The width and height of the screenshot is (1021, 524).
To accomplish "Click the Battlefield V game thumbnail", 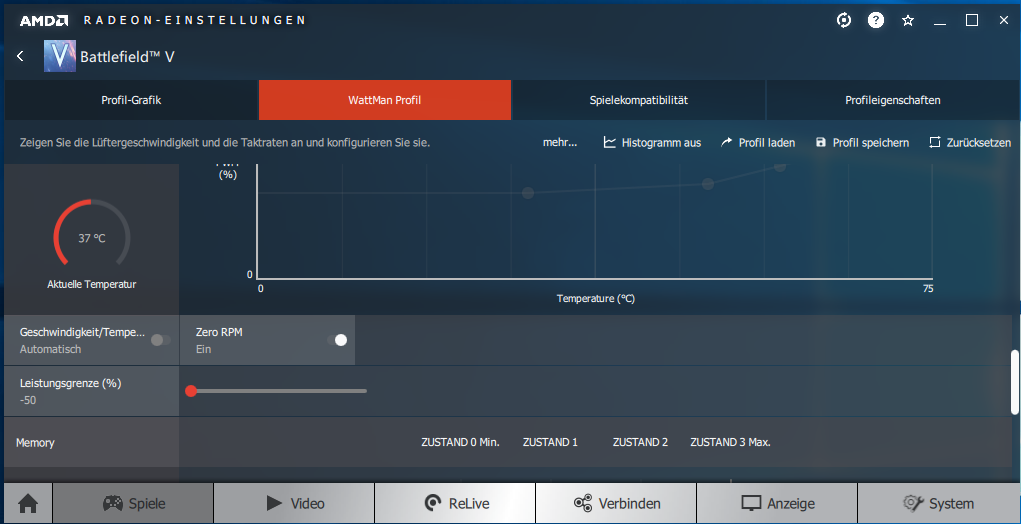I will pyautogui.click(x=60, y=56).
